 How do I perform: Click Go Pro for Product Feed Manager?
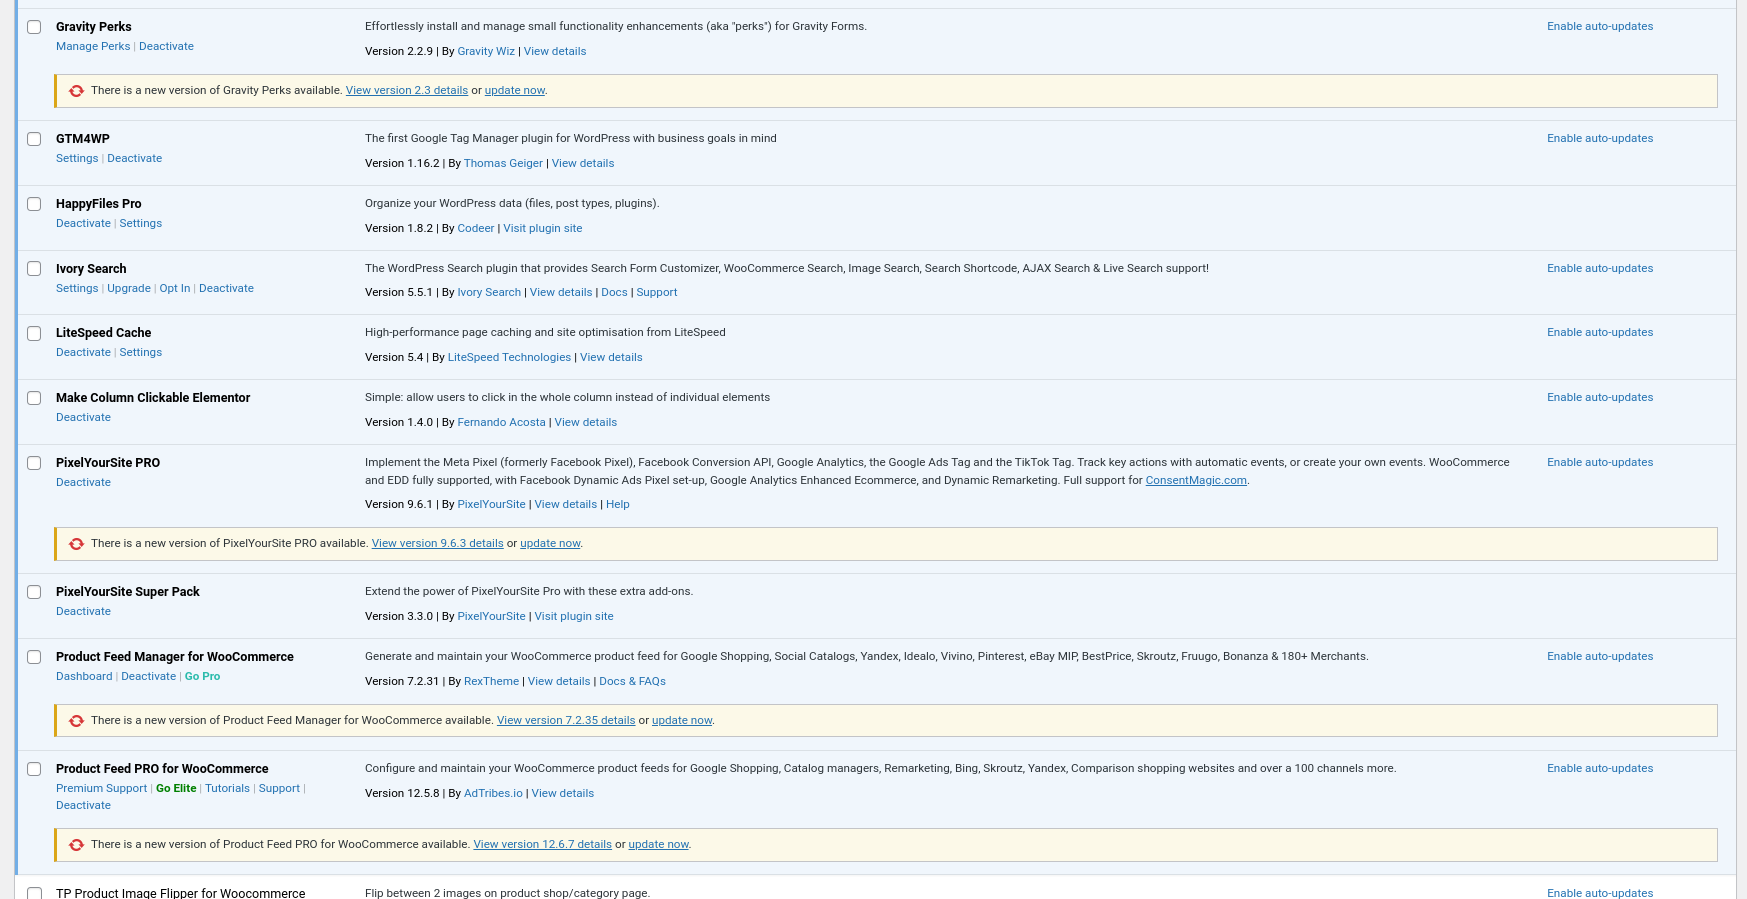click(202, 677)
